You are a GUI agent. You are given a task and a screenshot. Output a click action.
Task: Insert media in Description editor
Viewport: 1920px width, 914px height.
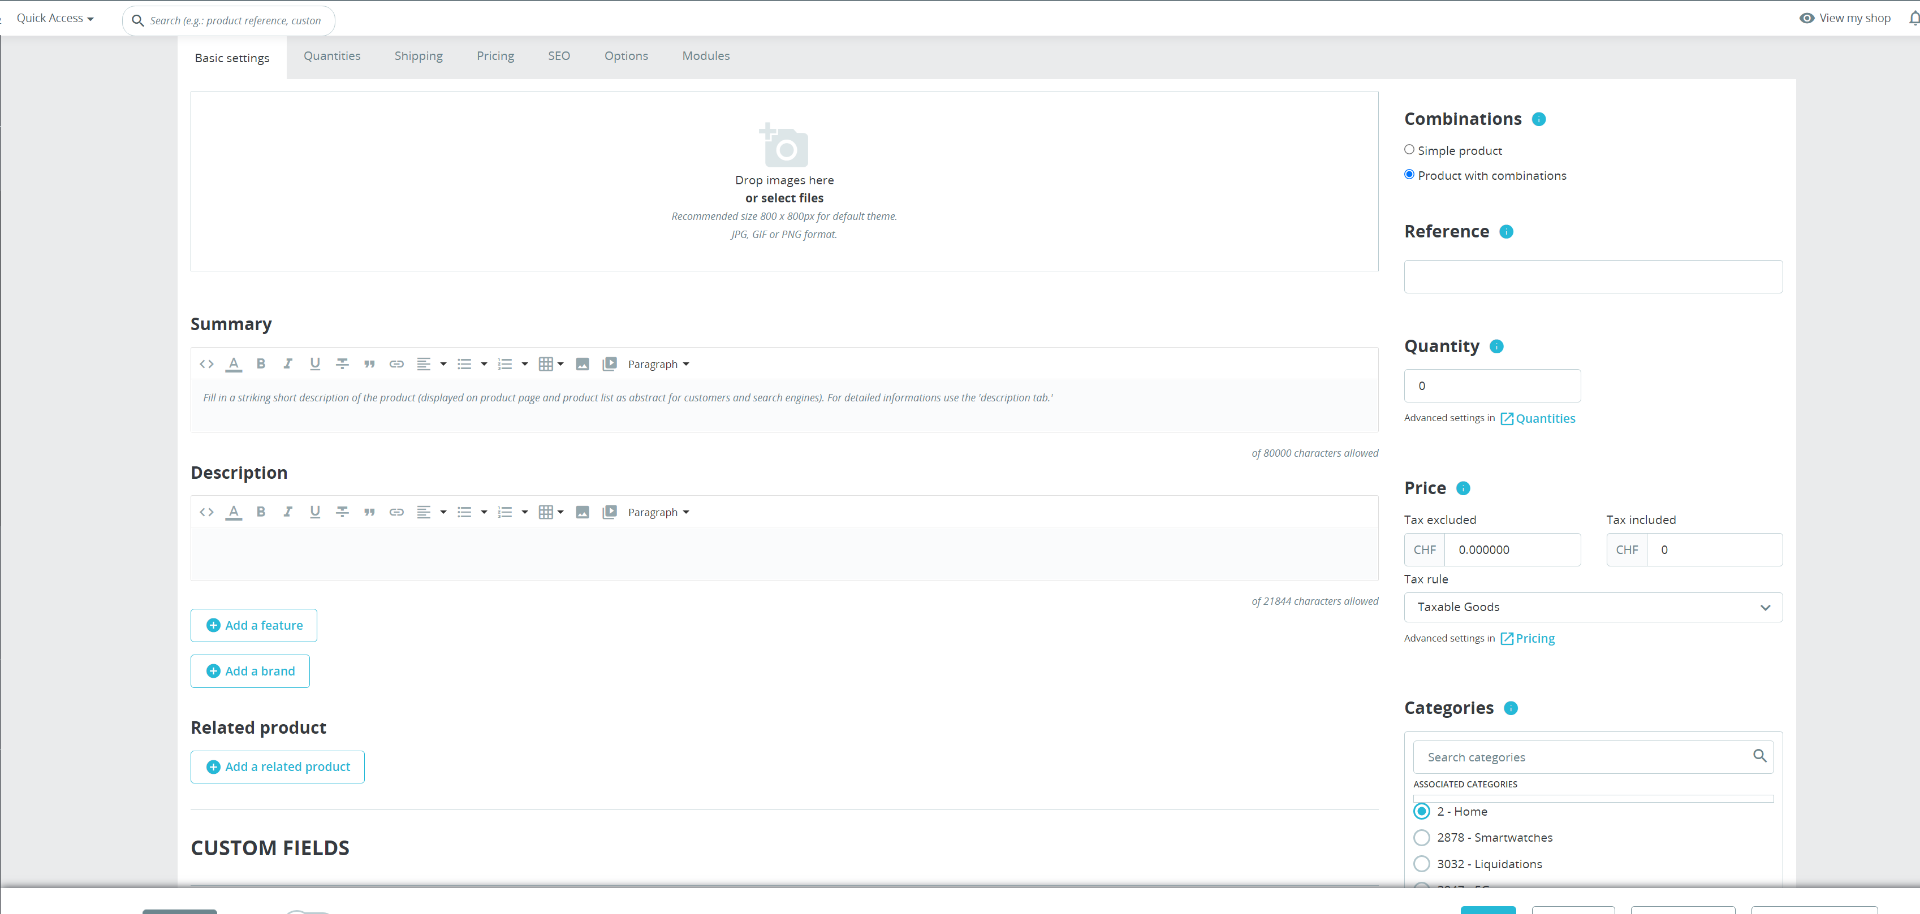coord(610,512)
